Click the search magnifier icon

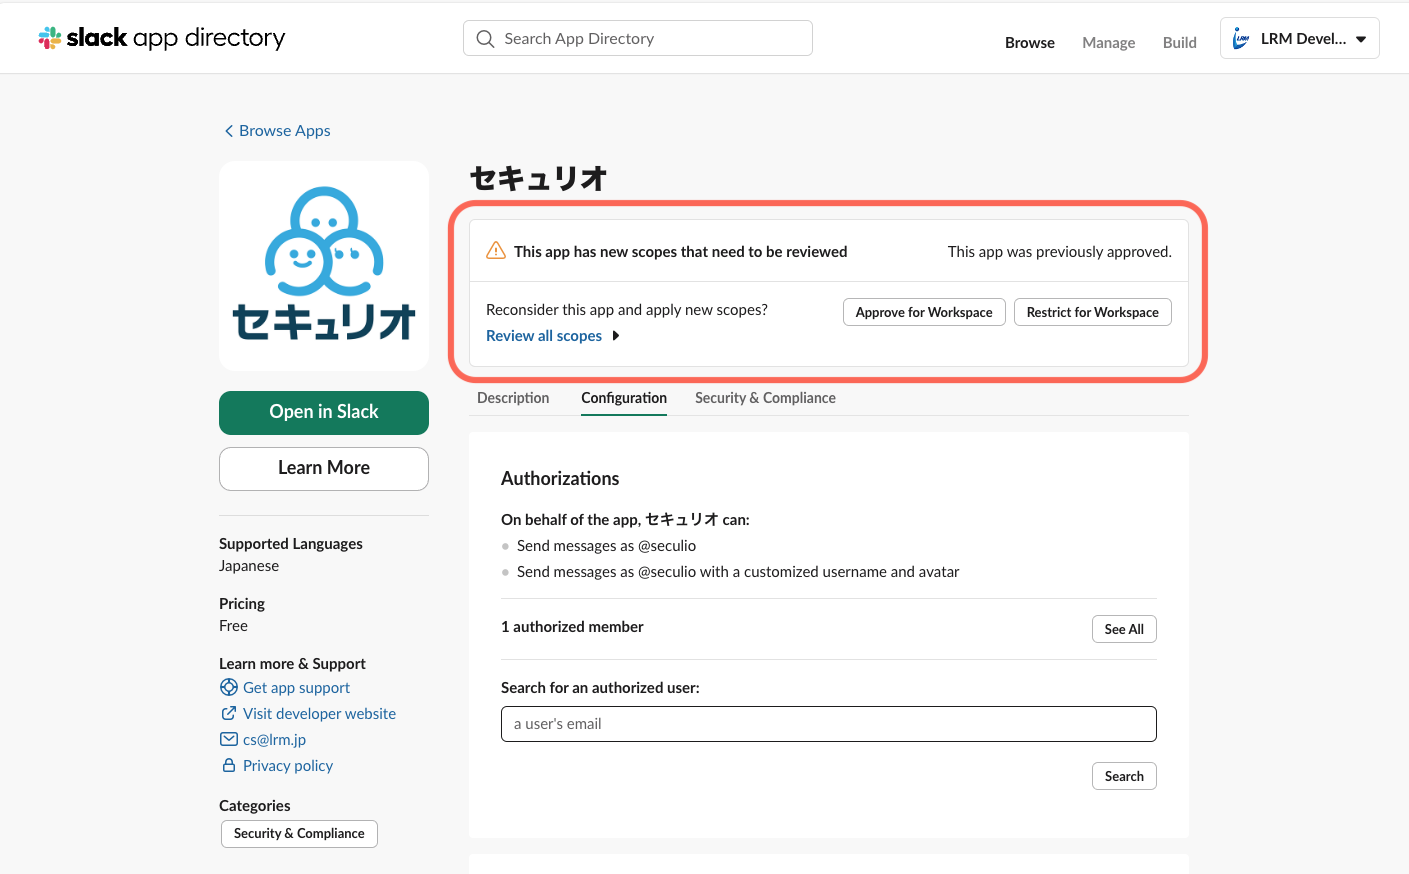coord(486,39)
